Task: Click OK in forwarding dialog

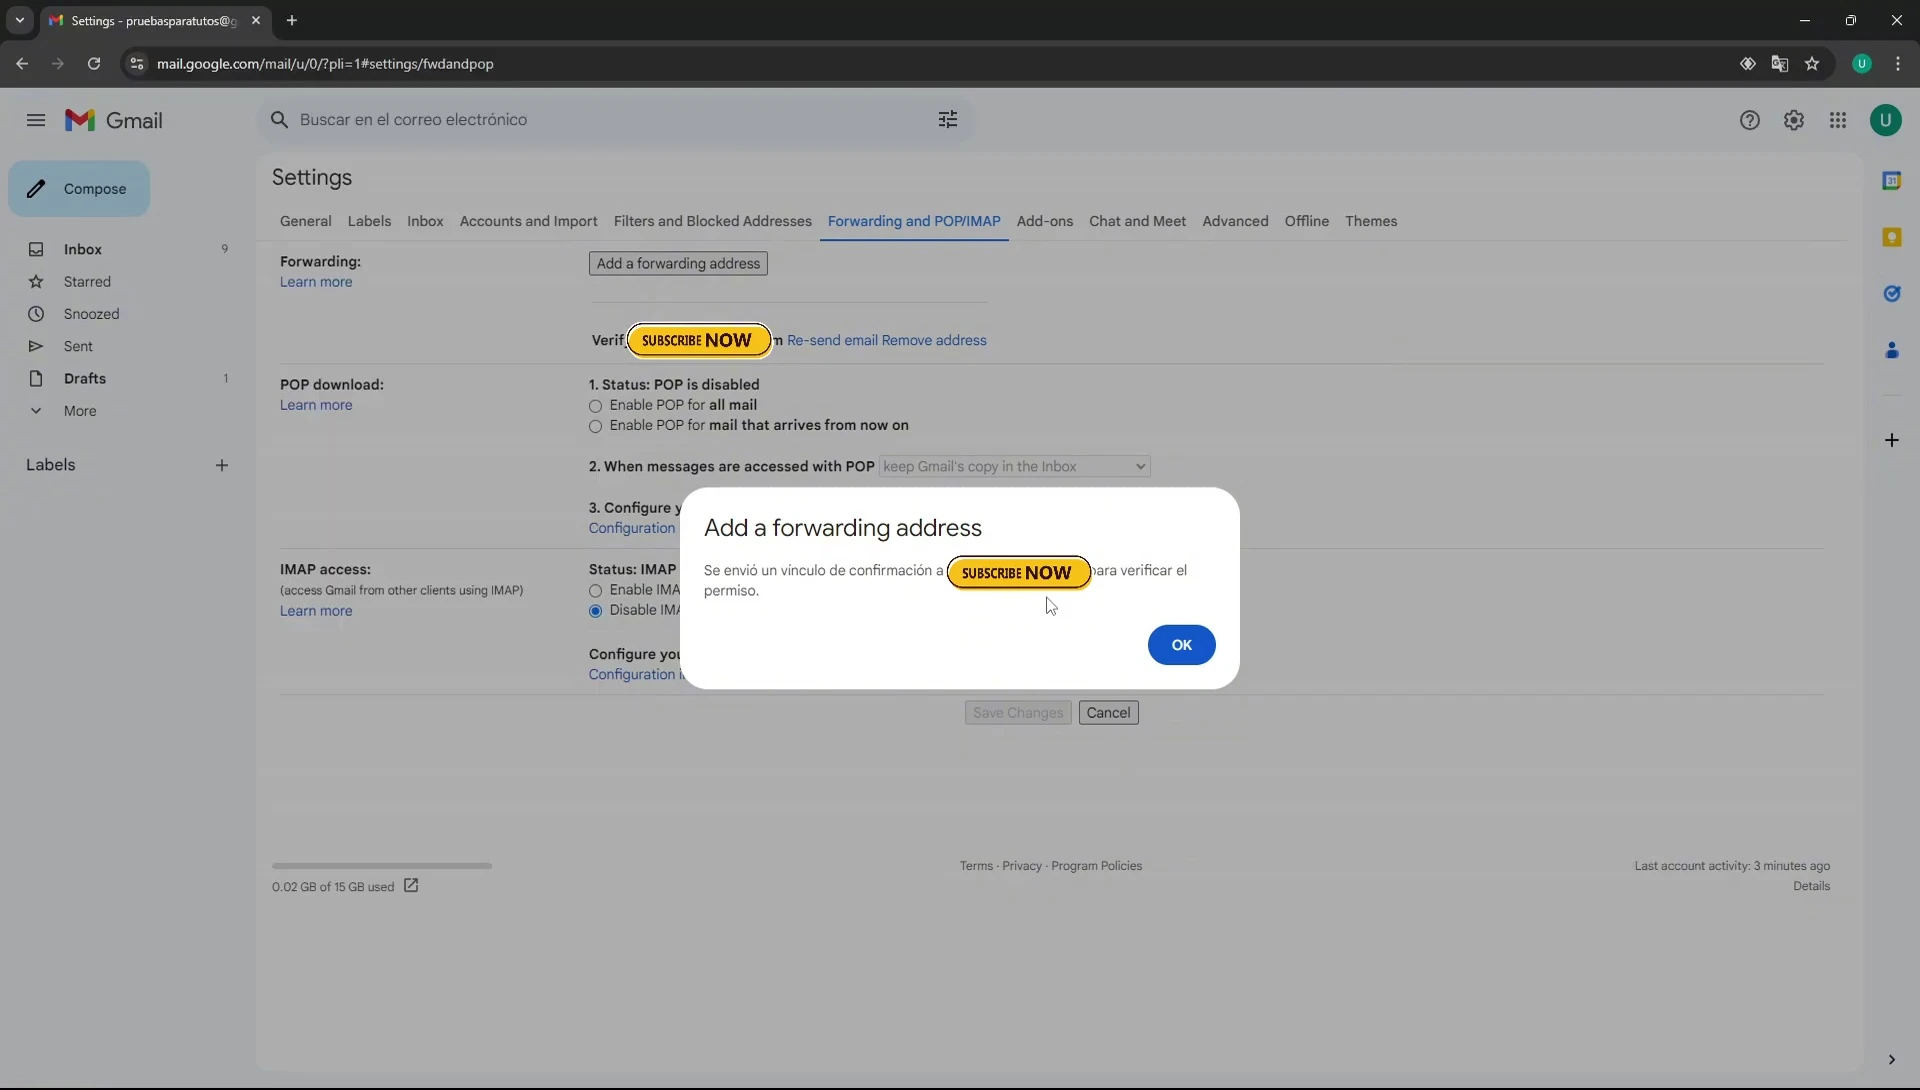Action: (1181, 645)
